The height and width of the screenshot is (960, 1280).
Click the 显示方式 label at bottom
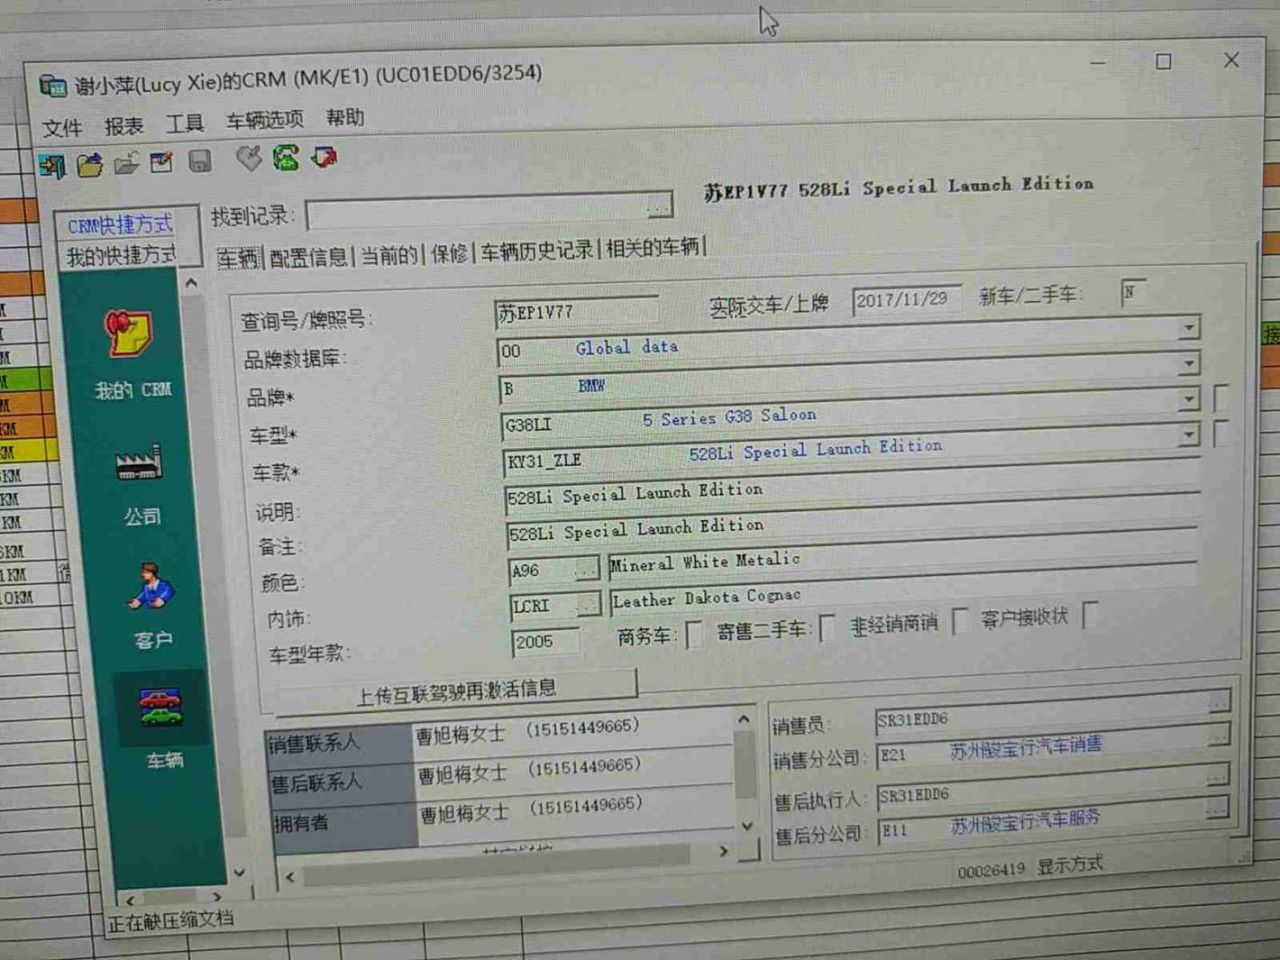click(x=1069, y=865)
